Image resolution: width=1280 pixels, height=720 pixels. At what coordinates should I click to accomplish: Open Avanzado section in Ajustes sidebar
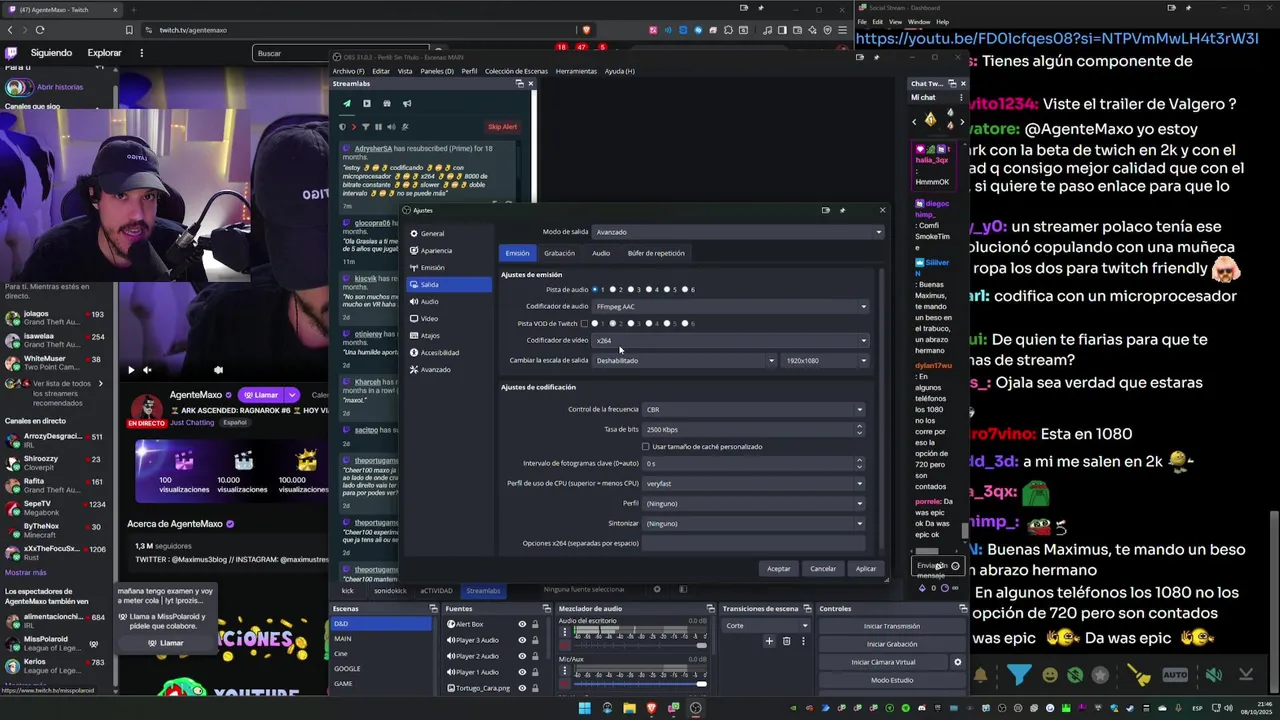[x=449, y=369]
